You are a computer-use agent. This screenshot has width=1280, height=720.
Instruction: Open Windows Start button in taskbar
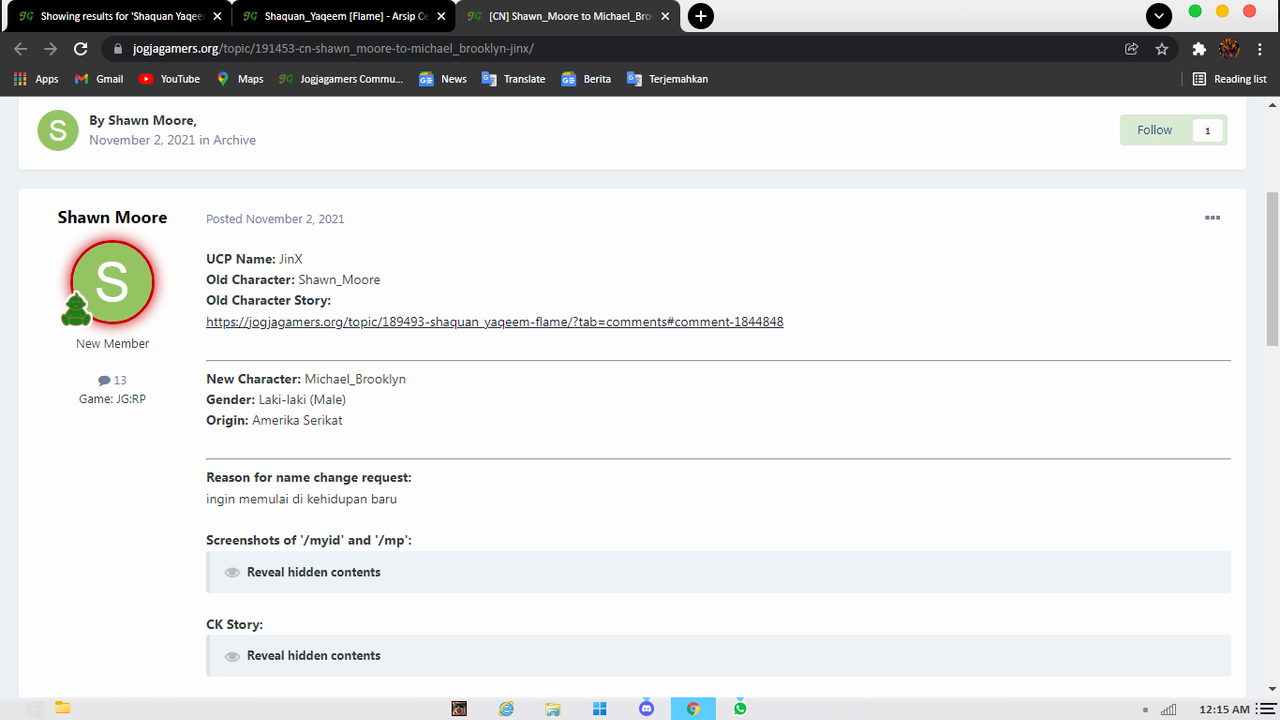600,709
